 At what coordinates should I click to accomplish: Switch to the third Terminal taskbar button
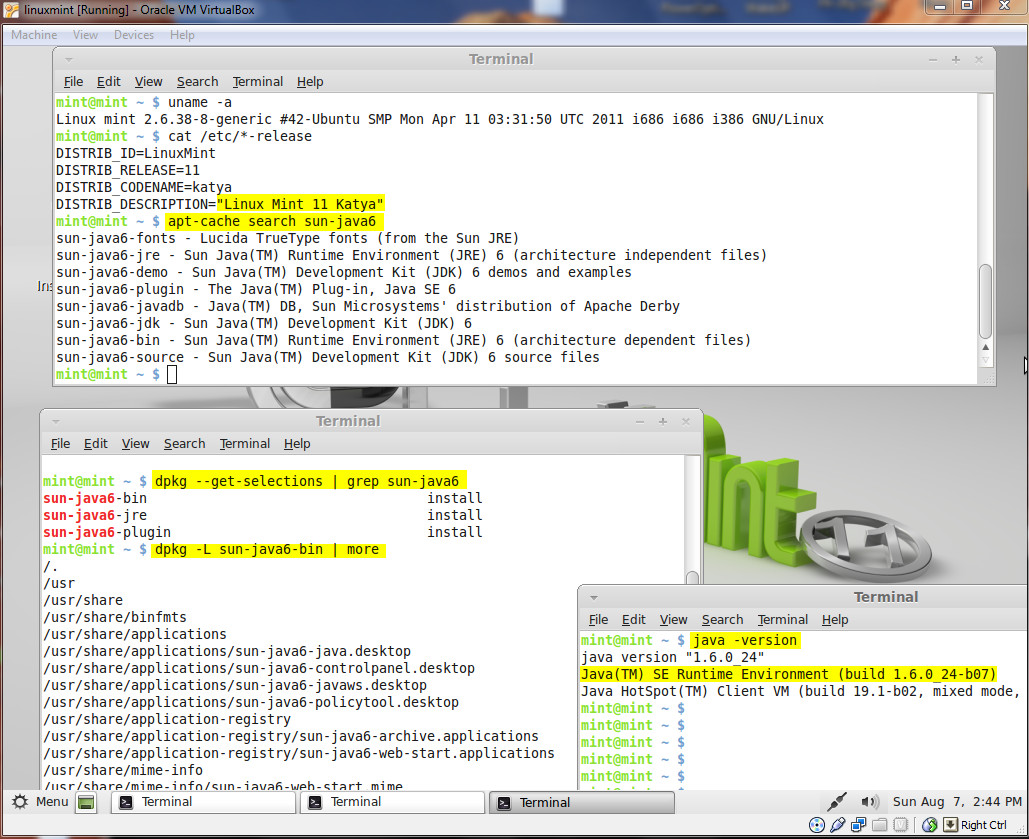tap(581, 802)
